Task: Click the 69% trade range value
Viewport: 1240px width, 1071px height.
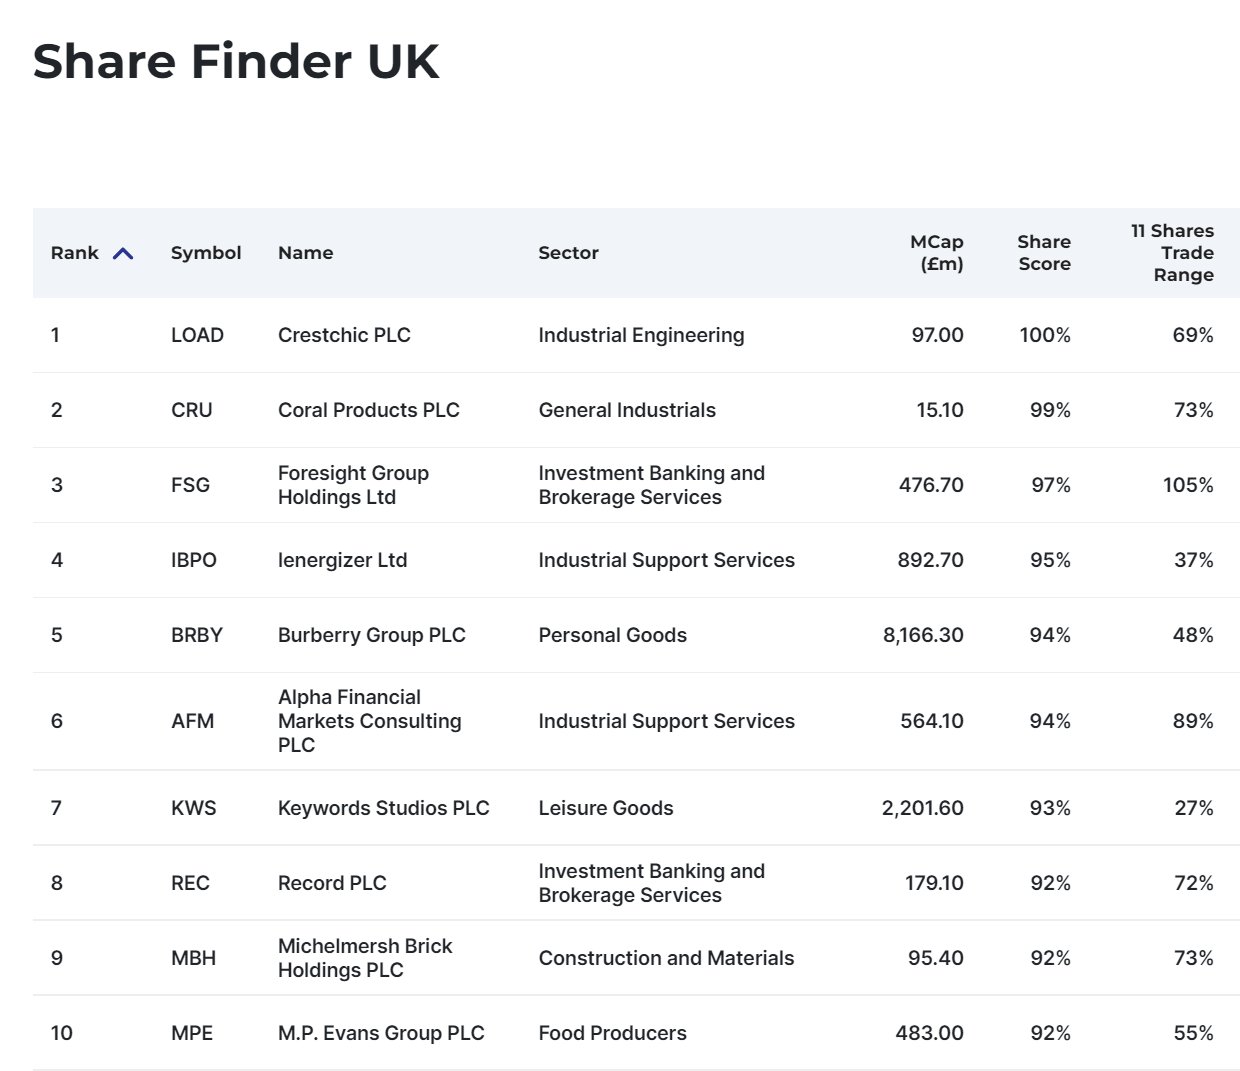Action: pos(1193,335)
